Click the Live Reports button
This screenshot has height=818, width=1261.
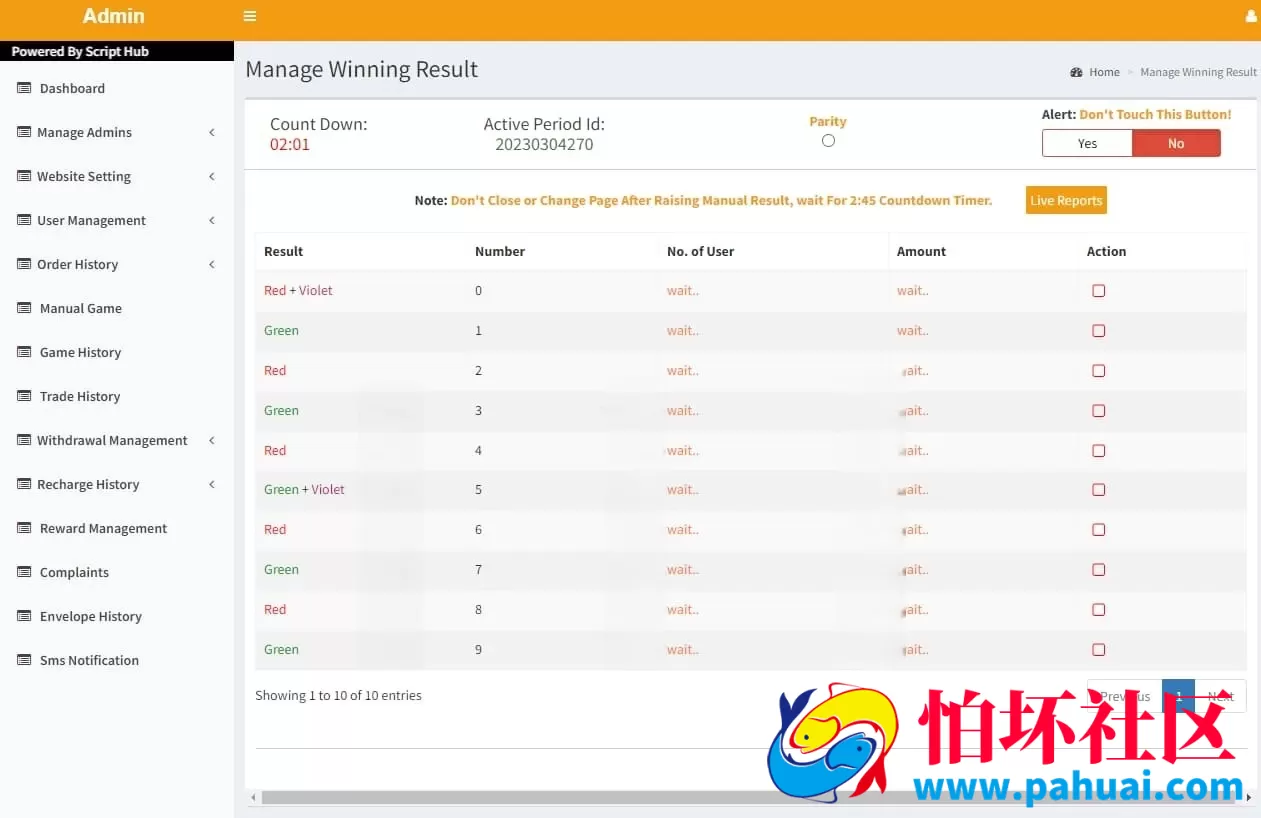click(1066, 200)
